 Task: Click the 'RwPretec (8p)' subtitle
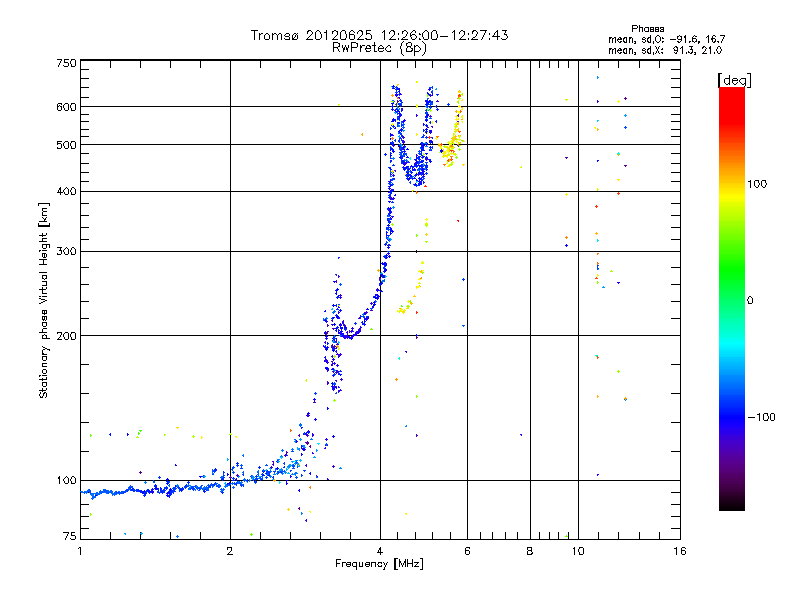379,48
